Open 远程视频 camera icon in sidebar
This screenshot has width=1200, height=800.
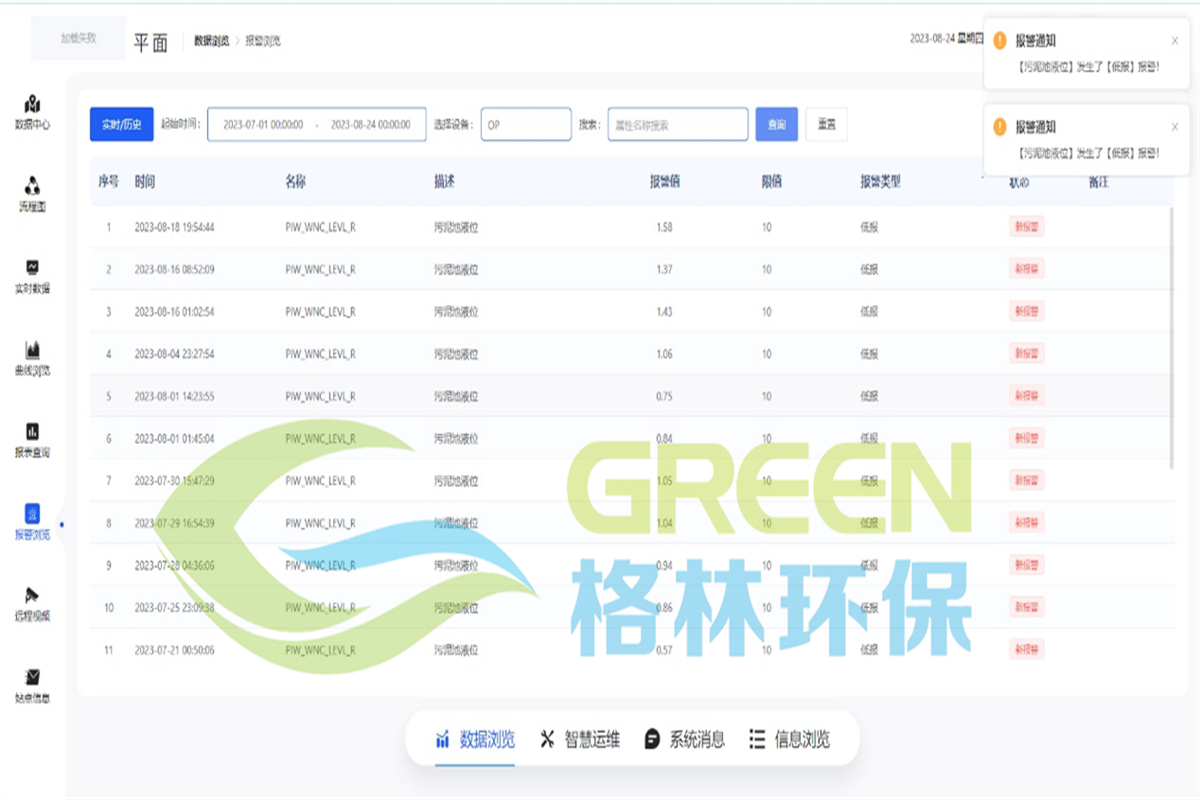pos(32,595)
